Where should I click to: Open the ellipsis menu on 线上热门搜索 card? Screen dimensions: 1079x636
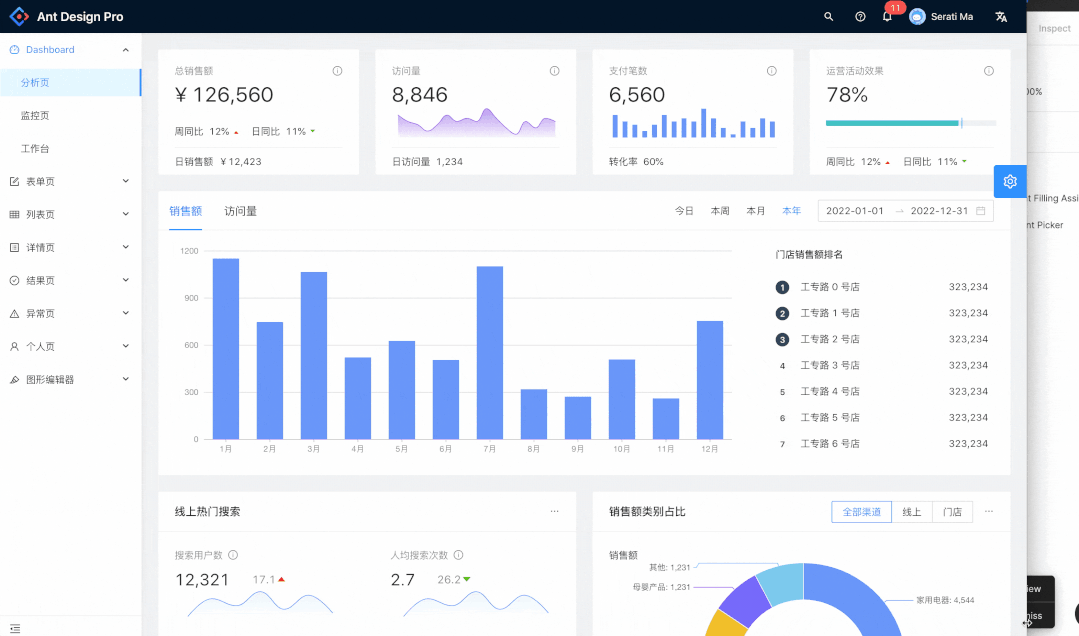(x=554, y=510)
